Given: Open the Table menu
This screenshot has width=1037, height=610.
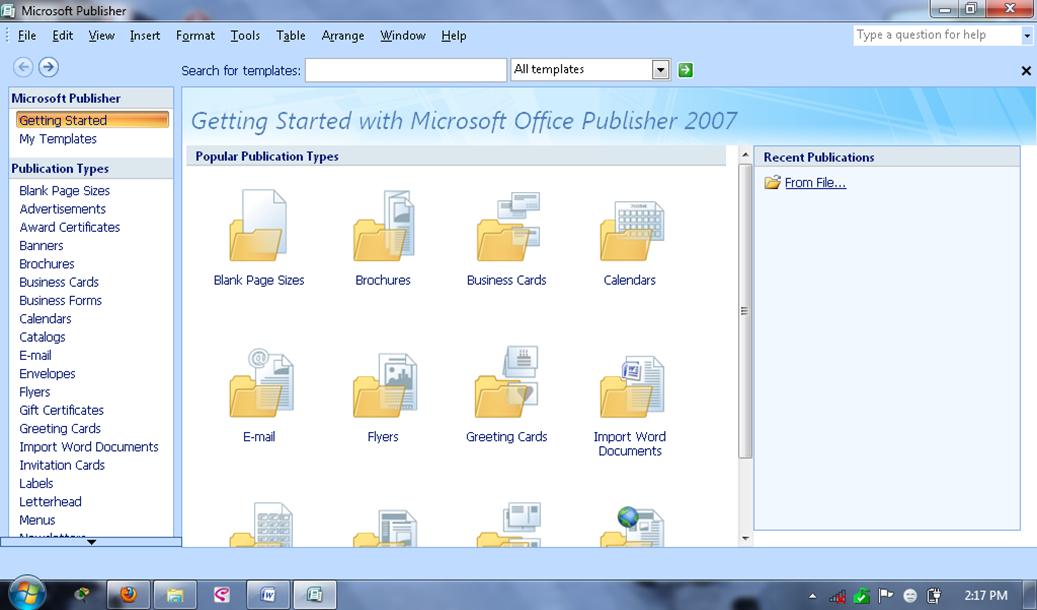Looking at the screenshot, I should (x=291, y=36).
